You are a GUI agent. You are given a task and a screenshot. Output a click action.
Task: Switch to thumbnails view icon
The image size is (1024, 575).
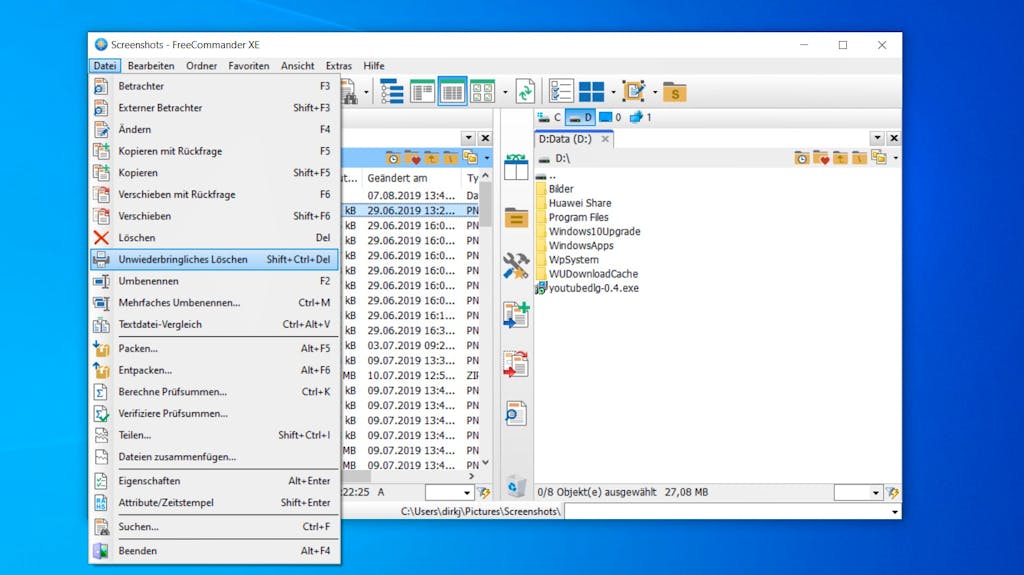[483, 92]
